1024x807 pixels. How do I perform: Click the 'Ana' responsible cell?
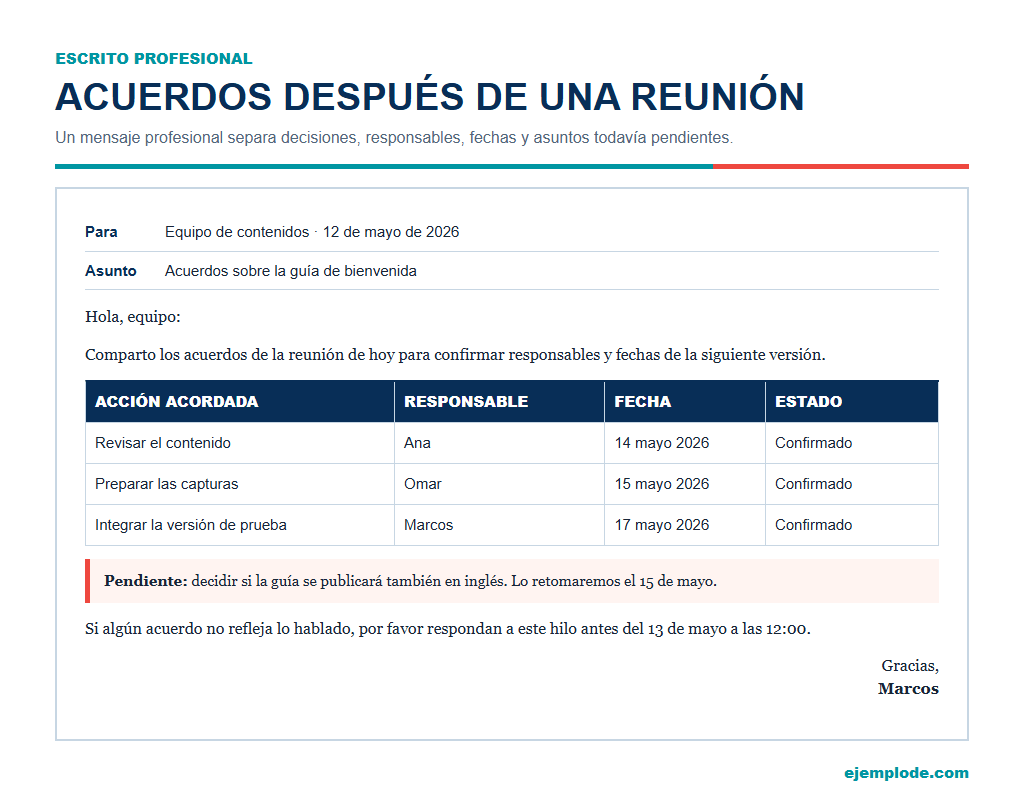pos(499,443)
